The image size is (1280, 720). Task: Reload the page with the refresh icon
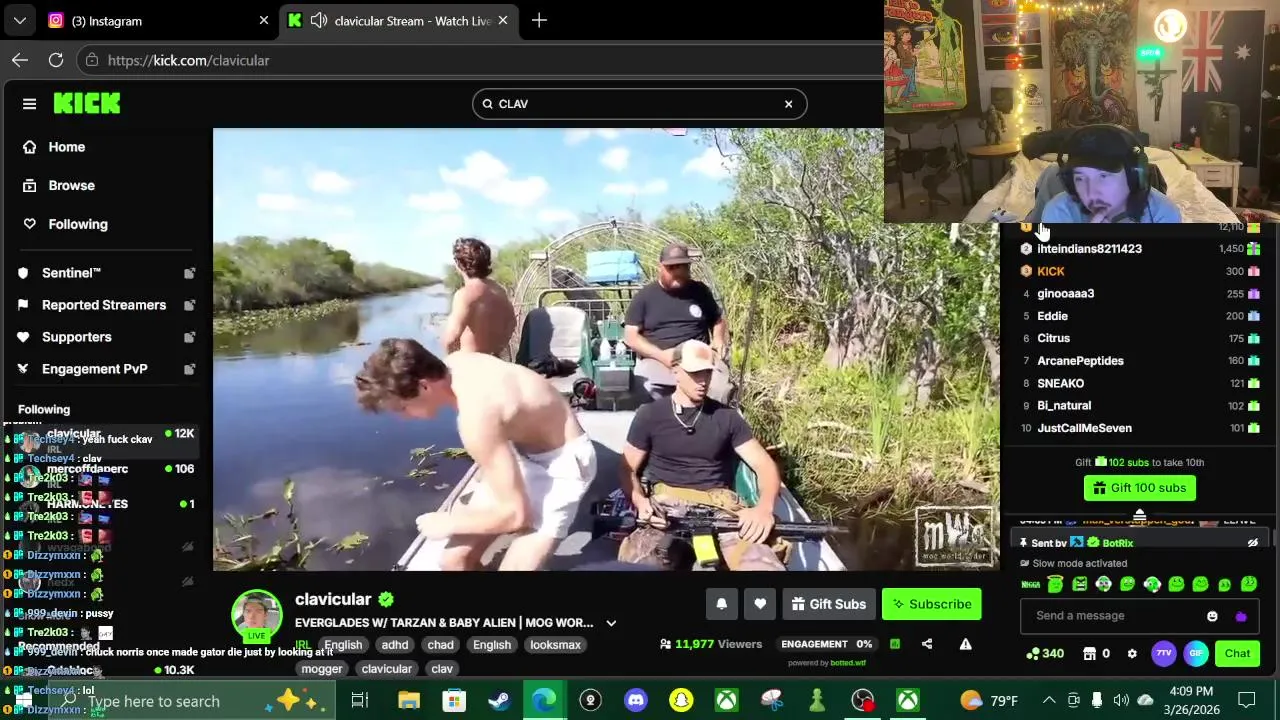click(x=56, y=60)
